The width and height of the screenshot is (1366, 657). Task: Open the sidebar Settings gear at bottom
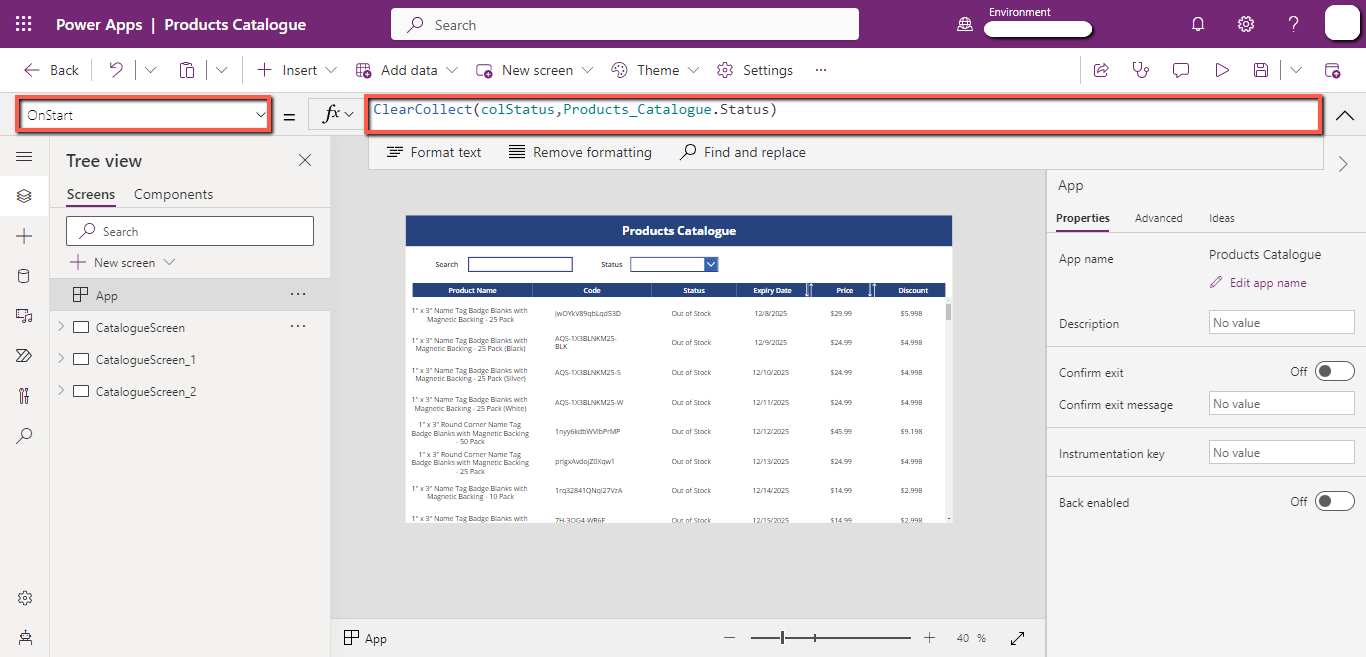[24, 598]
